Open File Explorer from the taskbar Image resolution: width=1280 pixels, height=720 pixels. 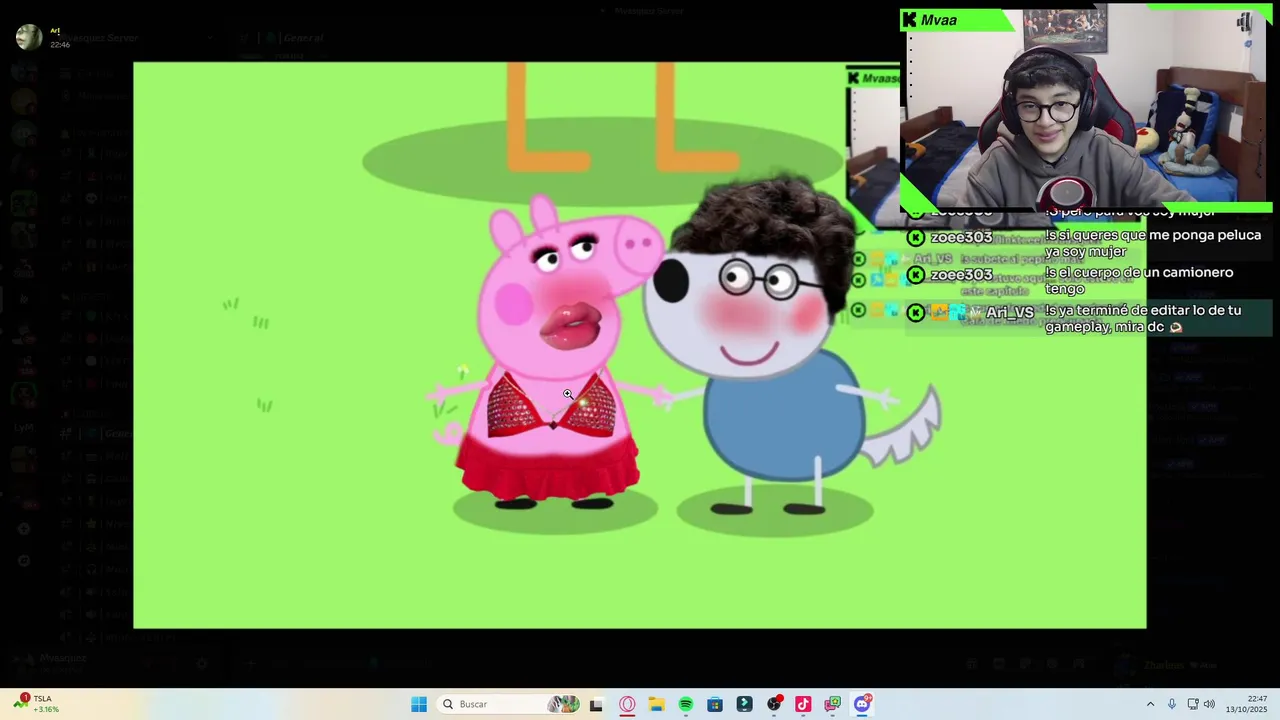click(656, 704)
